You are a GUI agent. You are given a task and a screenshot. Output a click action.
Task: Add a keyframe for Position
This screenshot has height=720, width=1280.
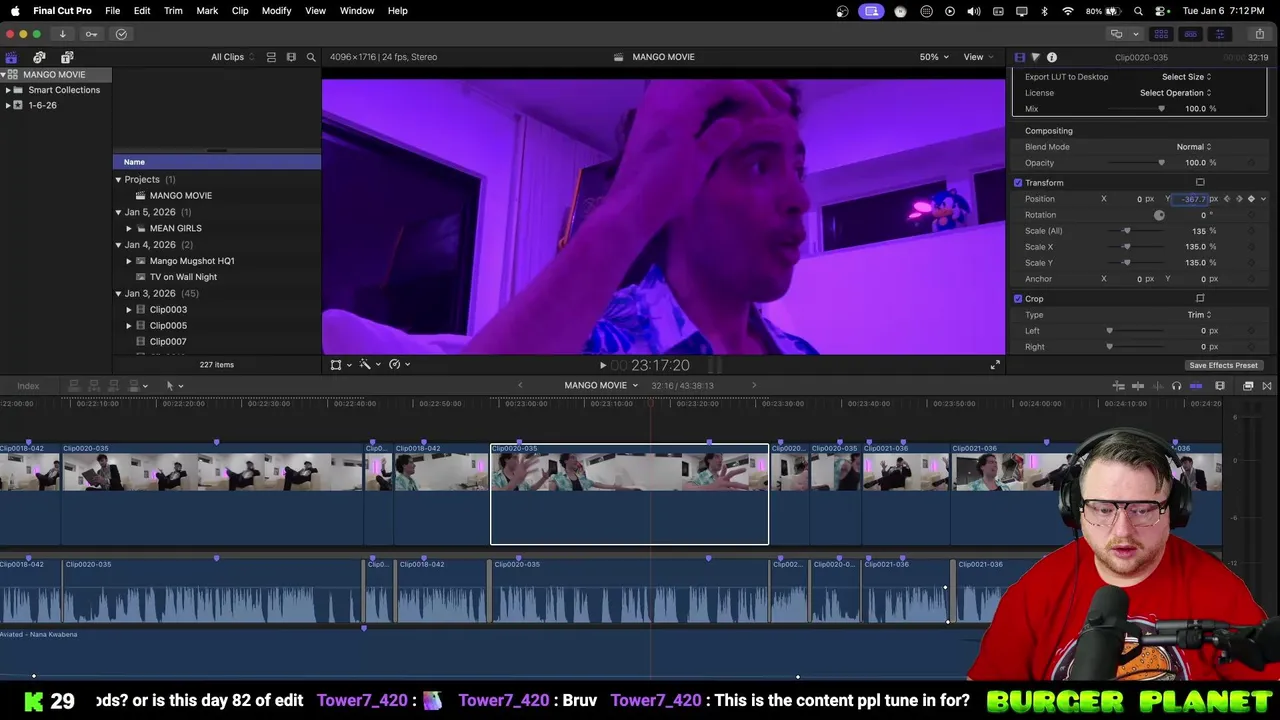tap(1251, 199)
